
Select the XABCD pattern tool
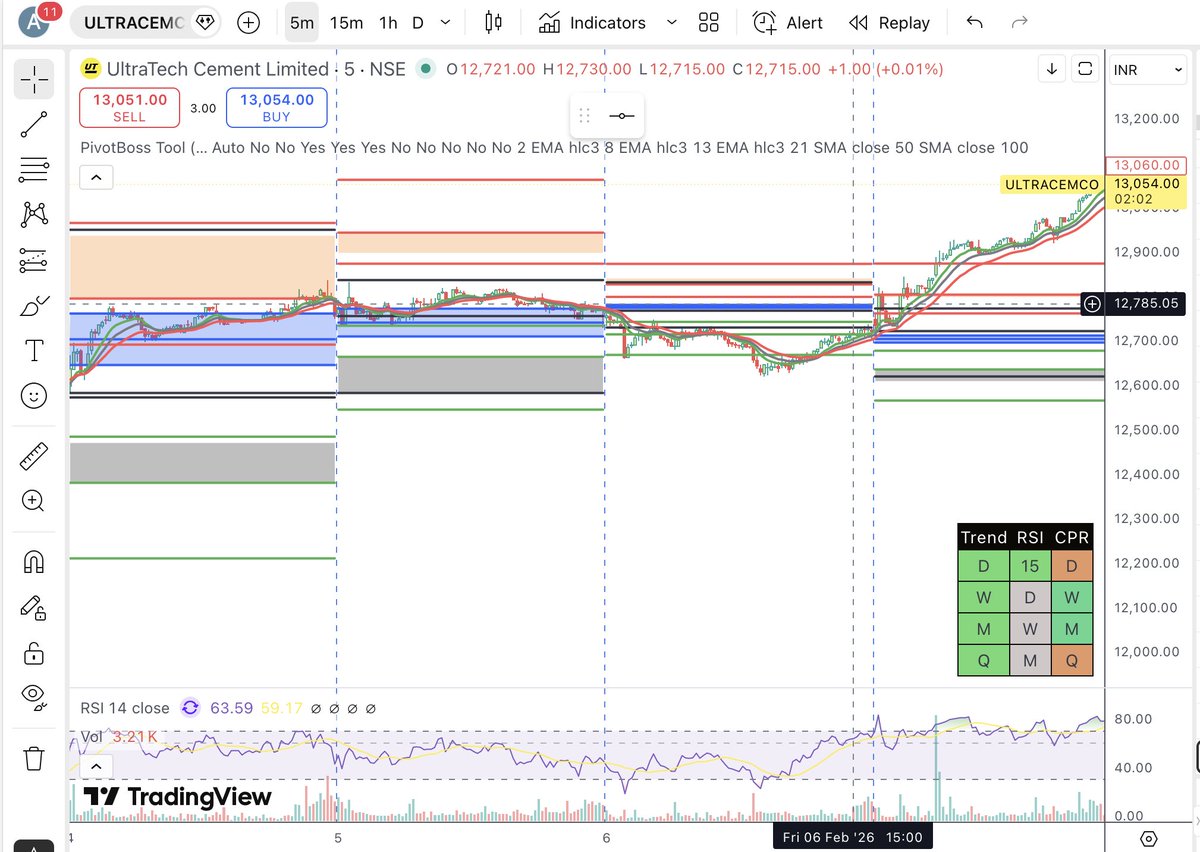(x=34, y=214)
